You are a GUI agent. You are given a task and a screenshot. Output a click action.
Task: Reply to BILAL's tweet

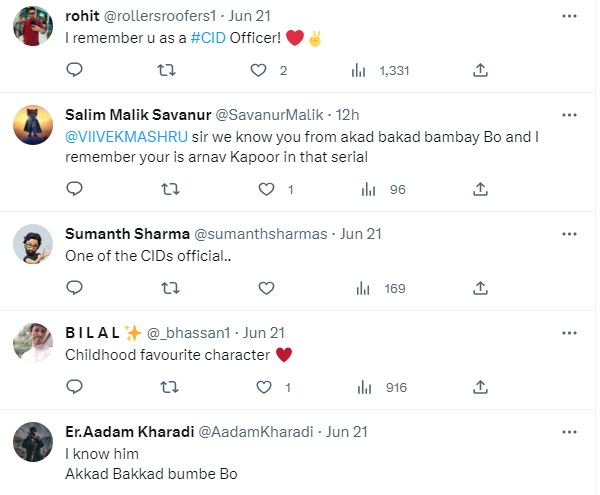pos(73,387)
